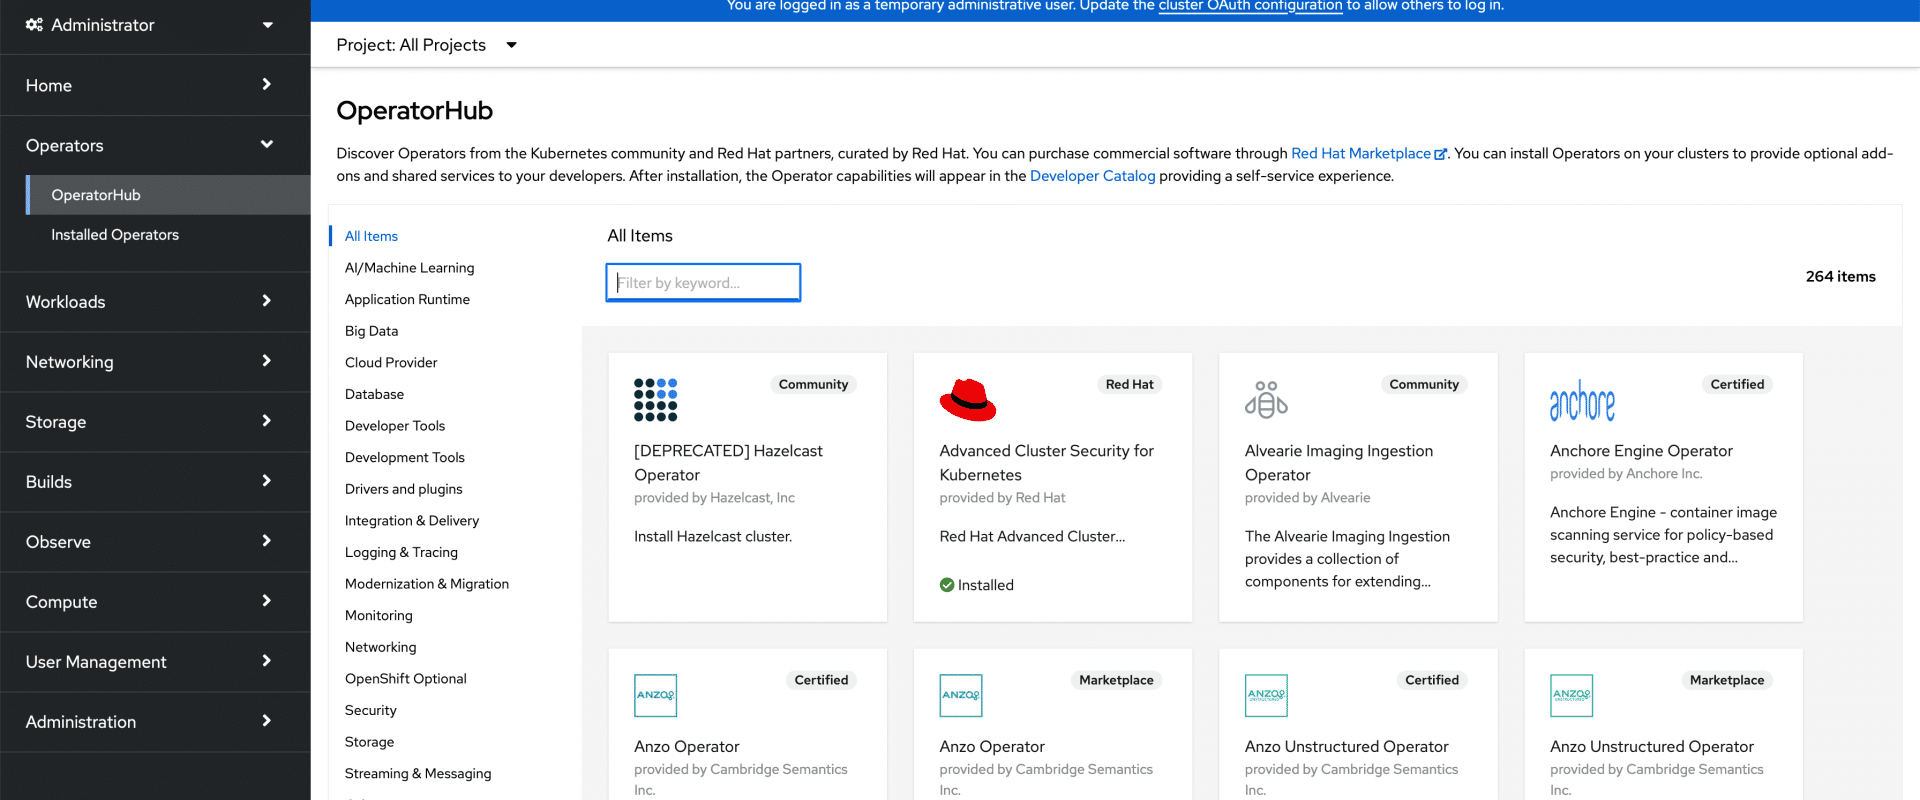
Task: Click the Red Hat fedora logo
Action: pos(968,400)
